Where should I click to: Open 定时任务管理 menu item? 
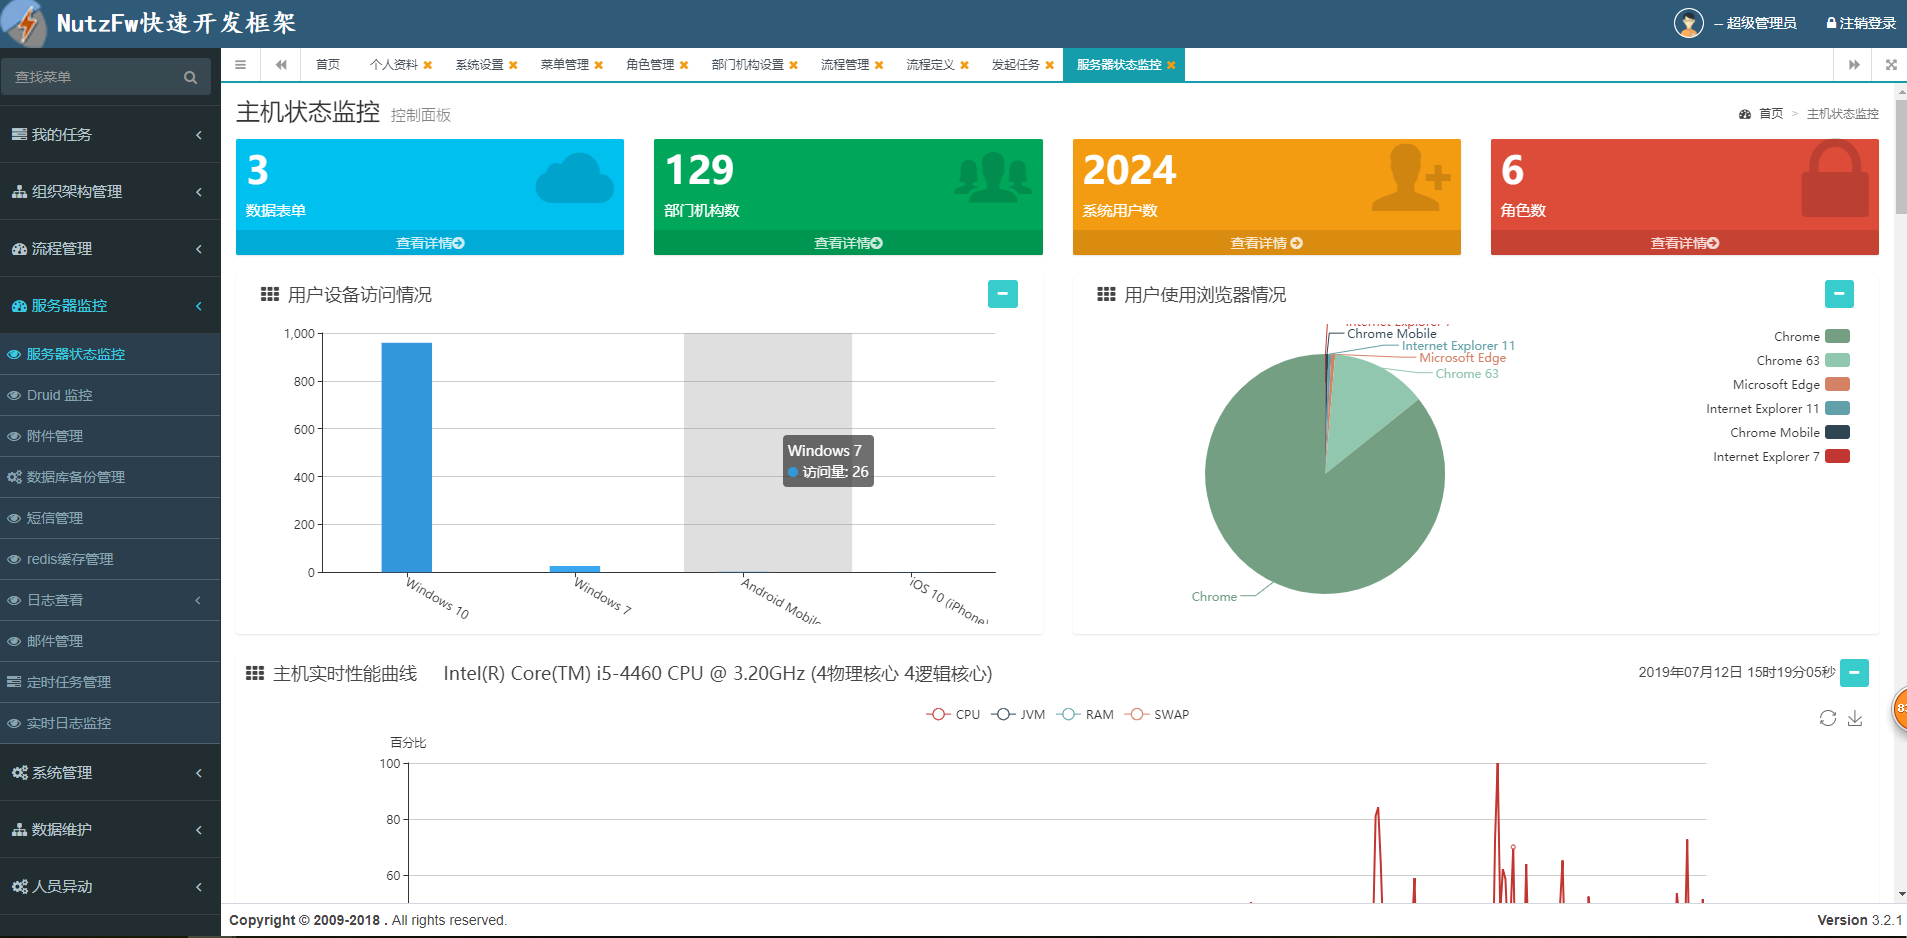110,682
